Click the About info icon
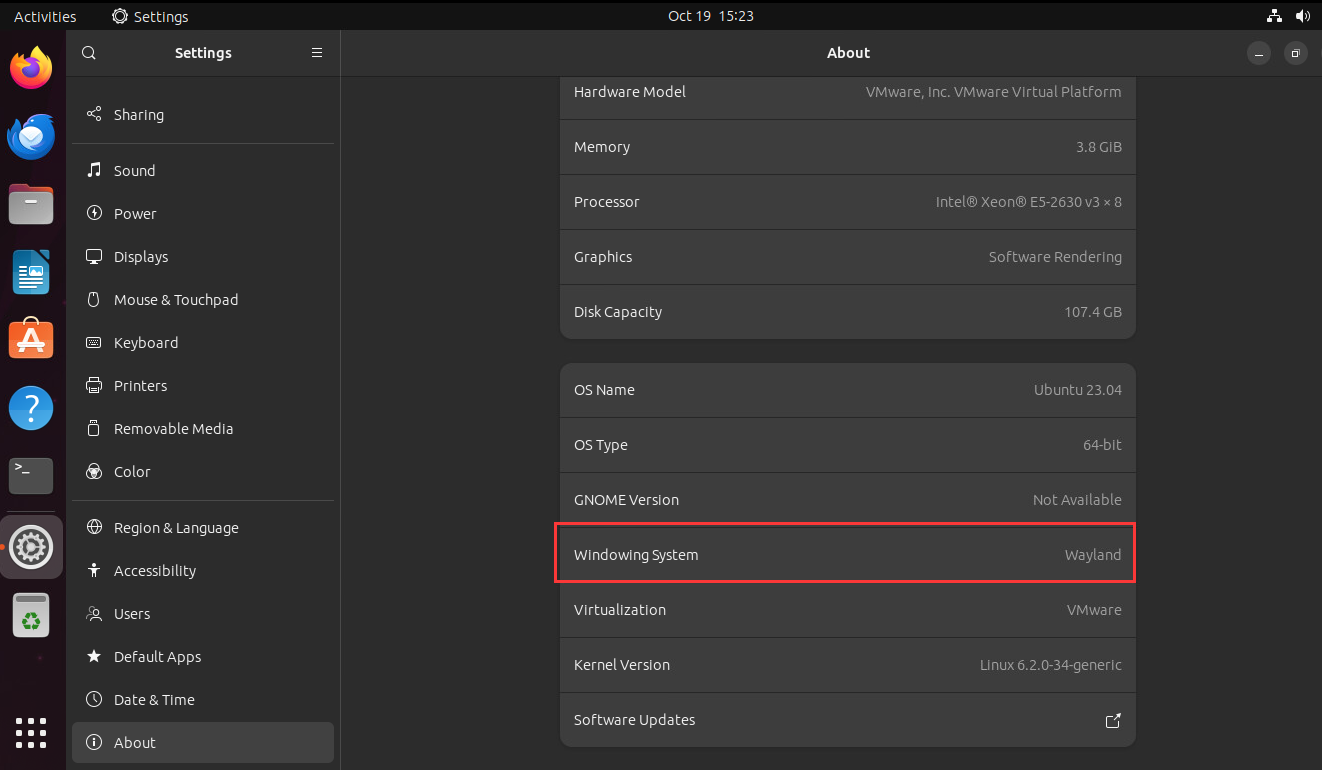 click(x=94, y=742)
